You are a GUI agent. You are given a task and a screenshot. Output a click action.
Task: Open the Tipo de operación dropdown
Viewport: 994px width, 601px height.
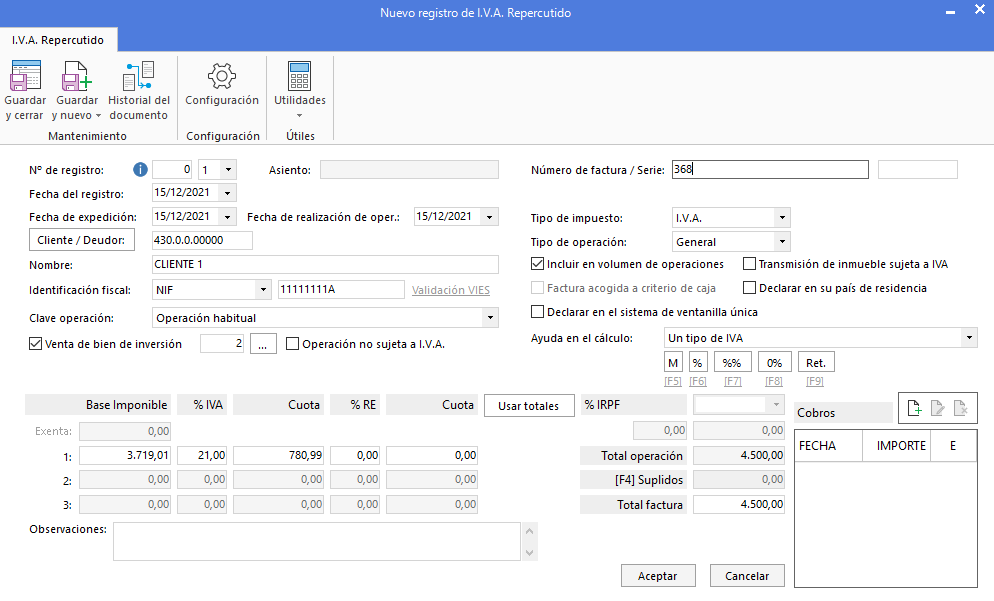click(782, 242)
